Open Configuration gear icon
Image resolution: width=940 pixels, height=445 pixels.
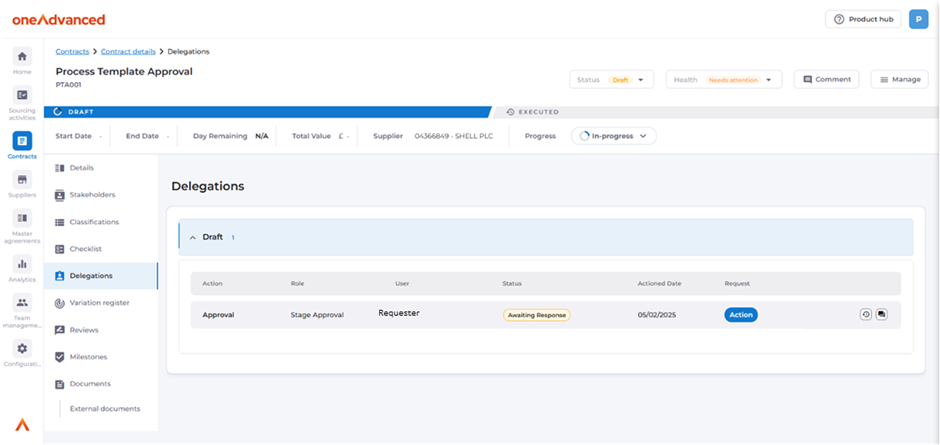22,348
